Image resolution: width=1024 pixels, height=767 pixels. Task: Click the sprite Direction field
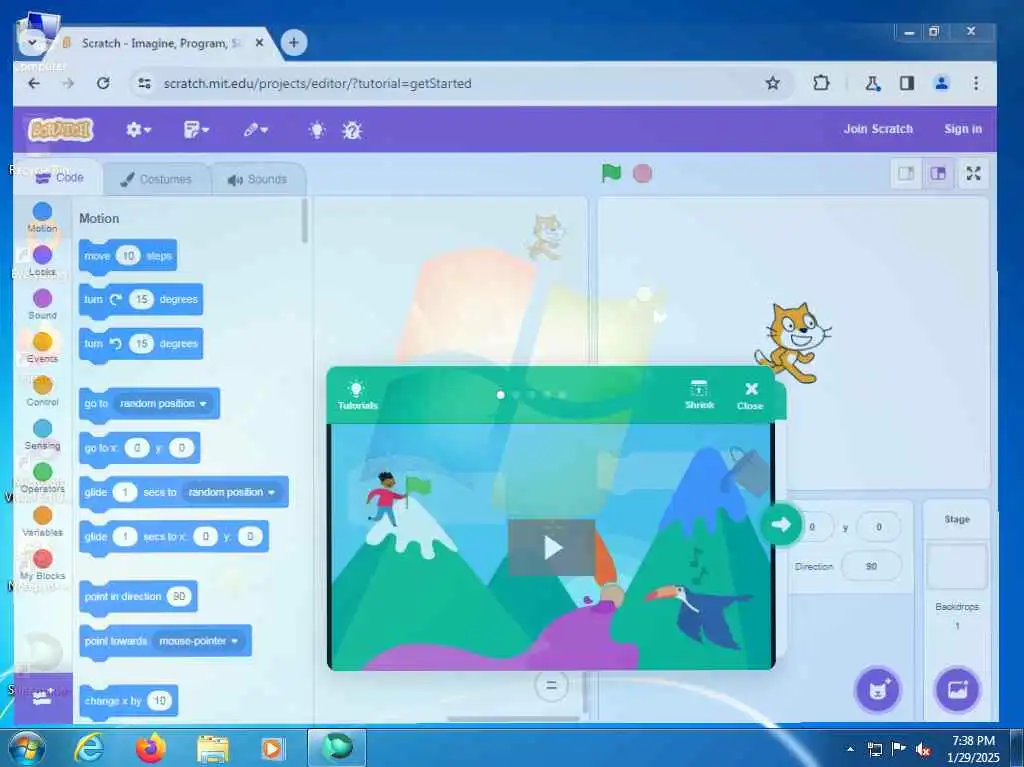click(x=871, y=566)
